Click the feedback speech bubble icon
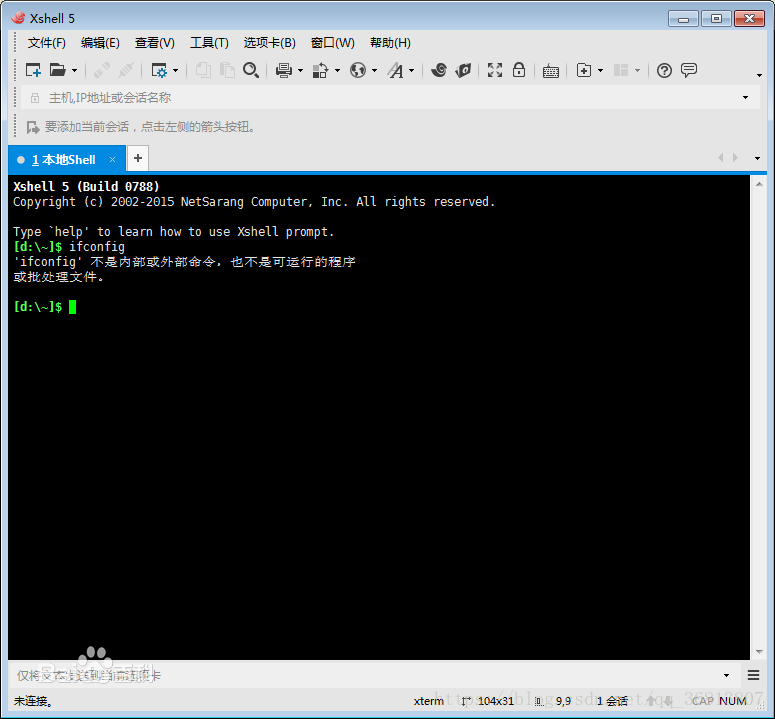Screen dimensions: 775x719 (x=689, y=70)
